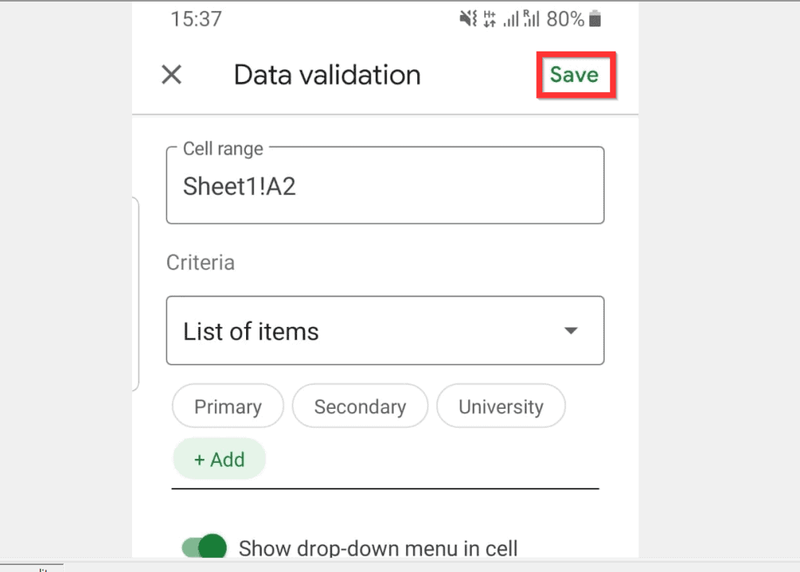This screenshot has width=800, height=572.
Task: Tap the 15:37 clock in status bar
Action: (196, 19)
